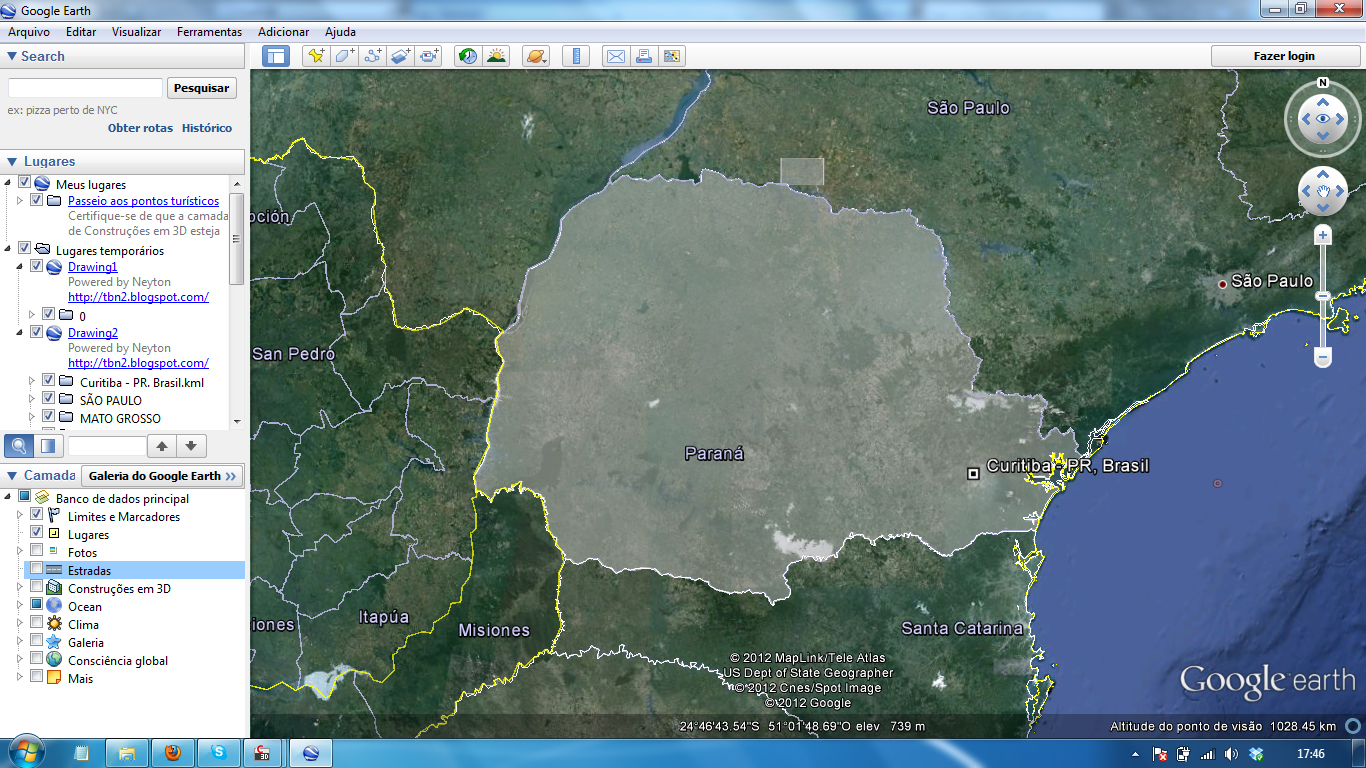Expand the Mais layer tree node
This screenshot has width=1366, height=768.
point(19,678)
